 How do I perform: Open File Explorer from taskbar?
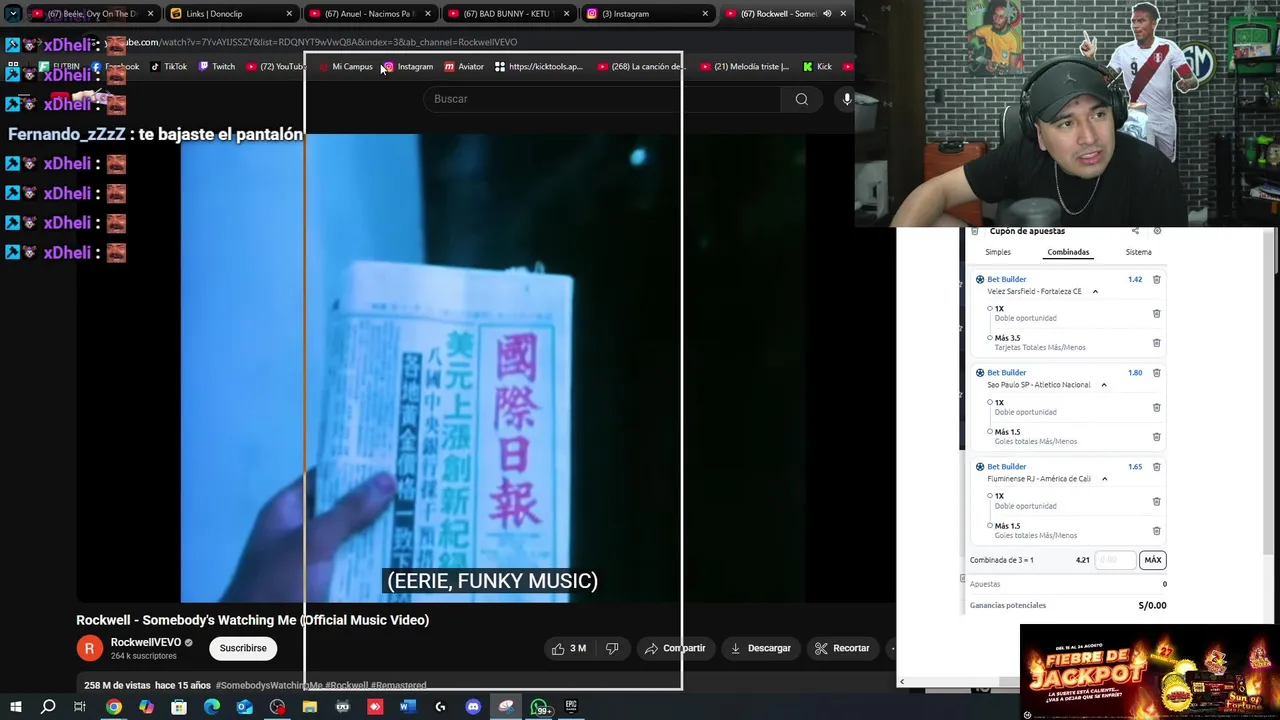click(310, 707)
